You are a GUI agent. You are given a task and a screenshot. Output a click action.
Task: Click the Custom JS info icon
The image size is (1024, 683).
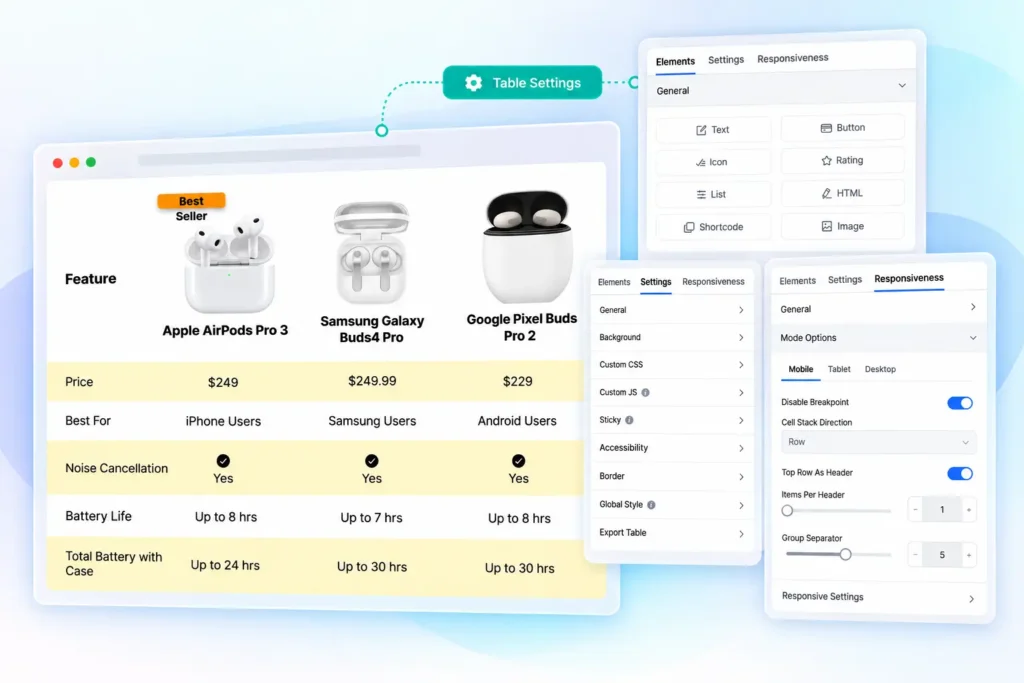coord(645,392)
